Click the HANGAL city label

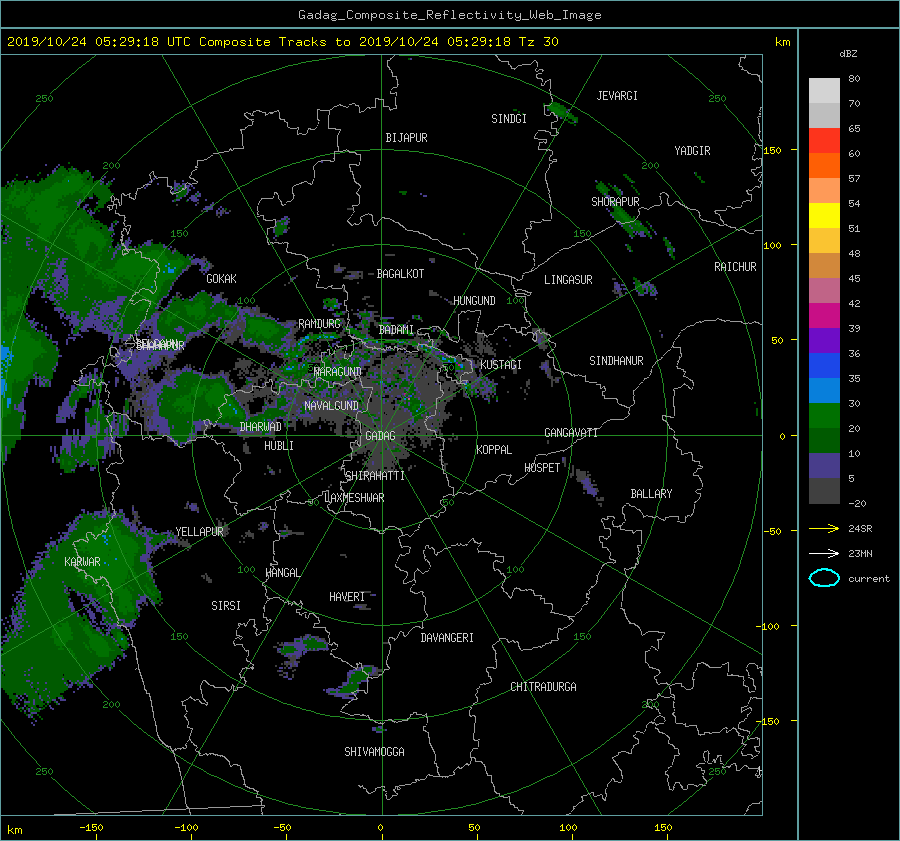click(x=283, y=573)
